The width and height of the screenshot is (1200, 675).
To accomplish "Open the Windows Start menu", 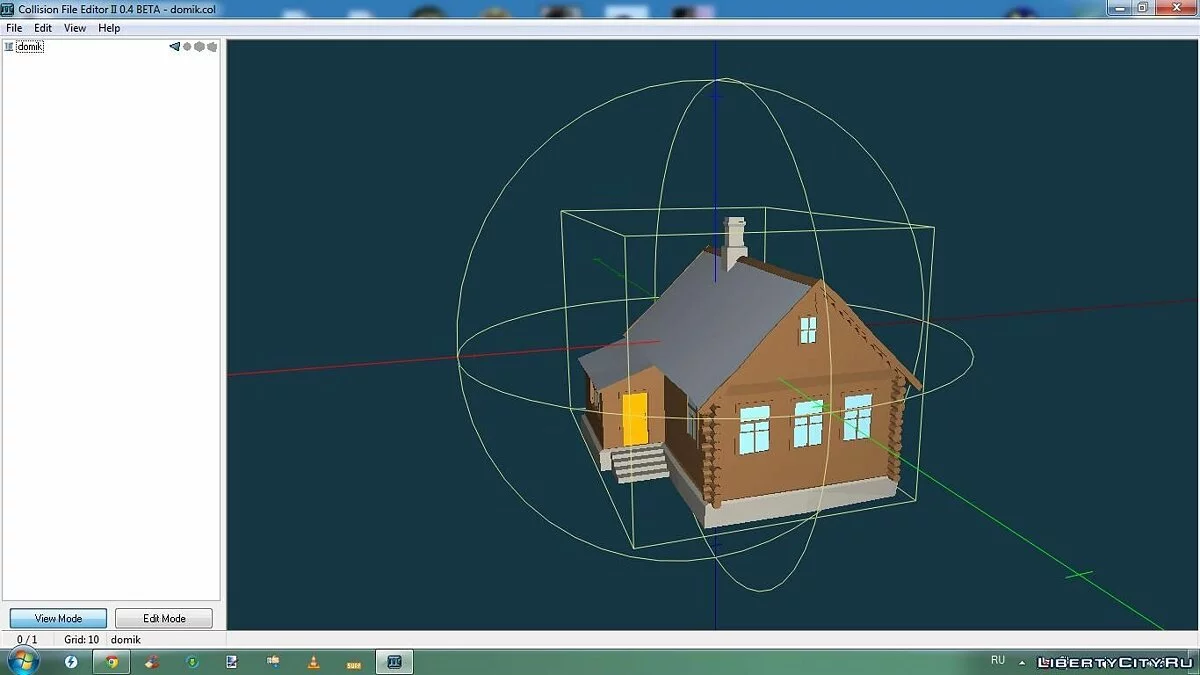I will (x=22, y=661).
